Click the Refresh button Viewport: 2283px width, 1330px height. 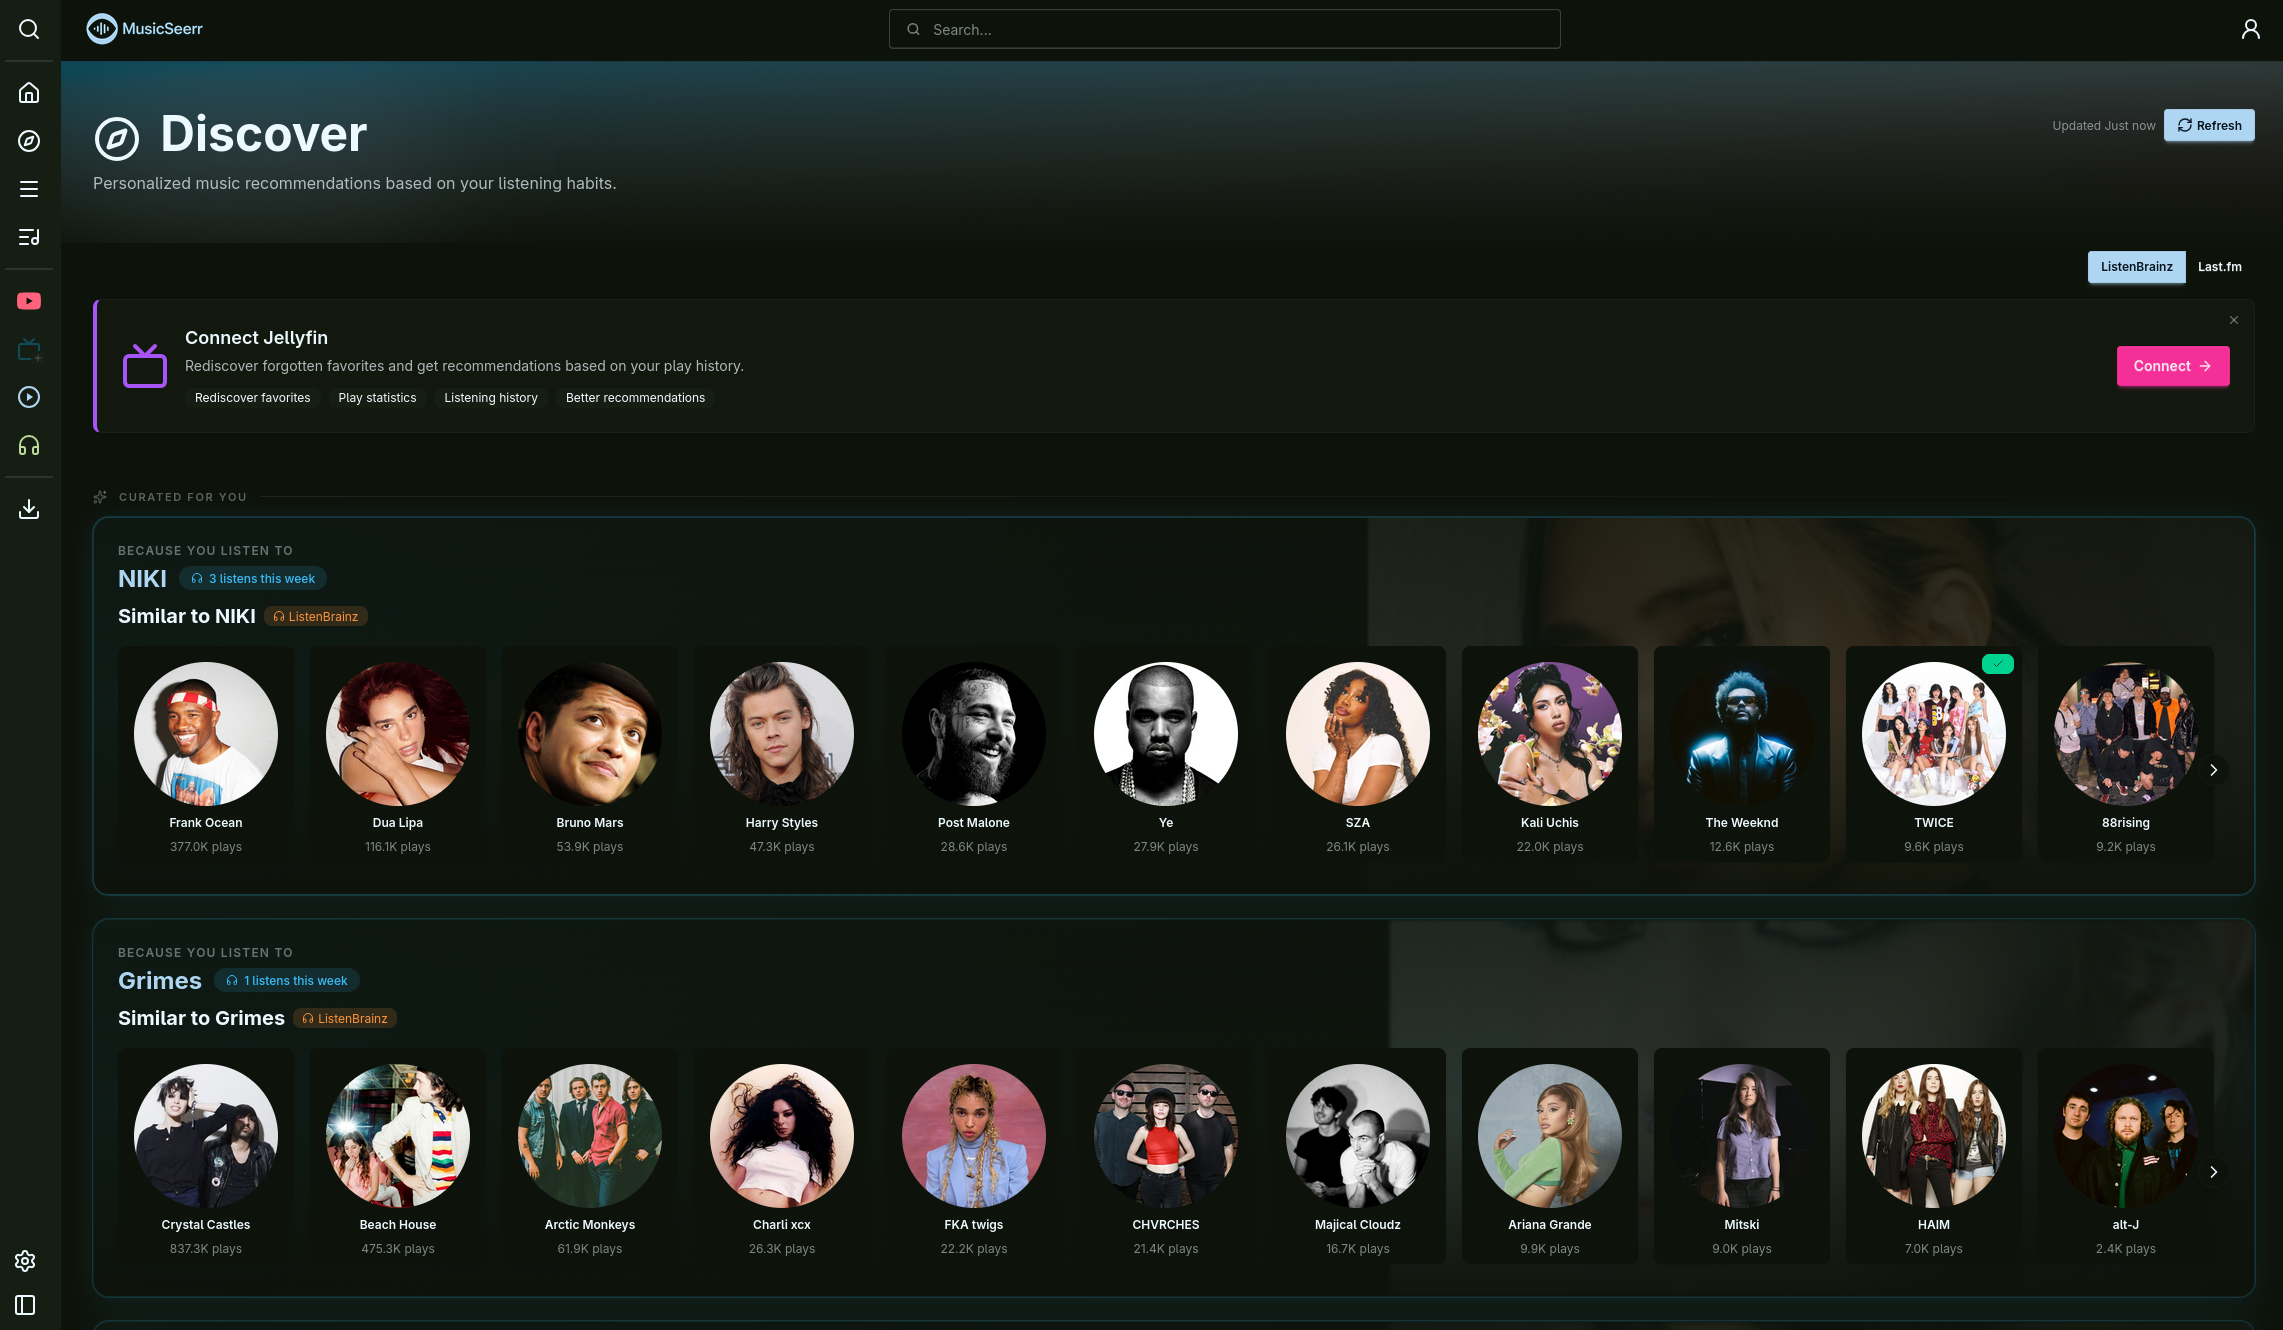2209,125
